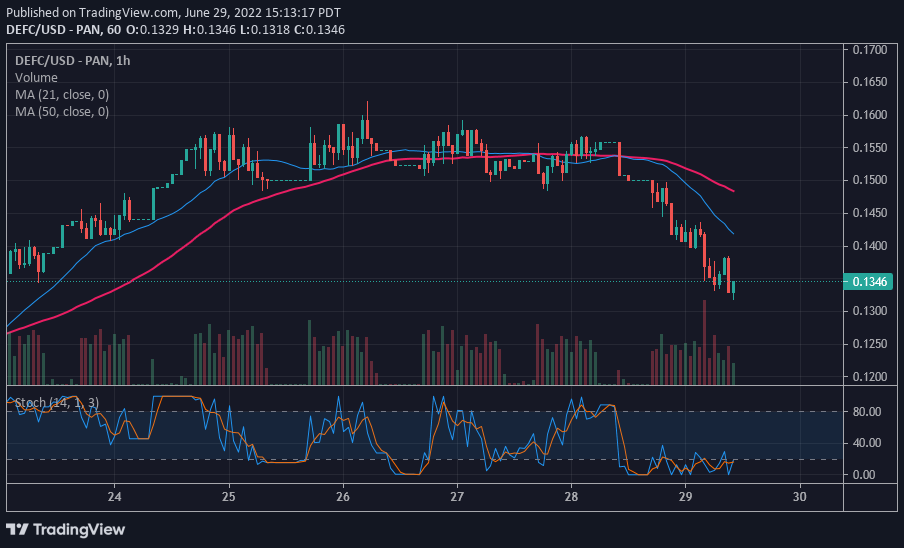Click the 0.1300 price axis label
The height and width of the screenshot is (548, 904).
point(870,311)
